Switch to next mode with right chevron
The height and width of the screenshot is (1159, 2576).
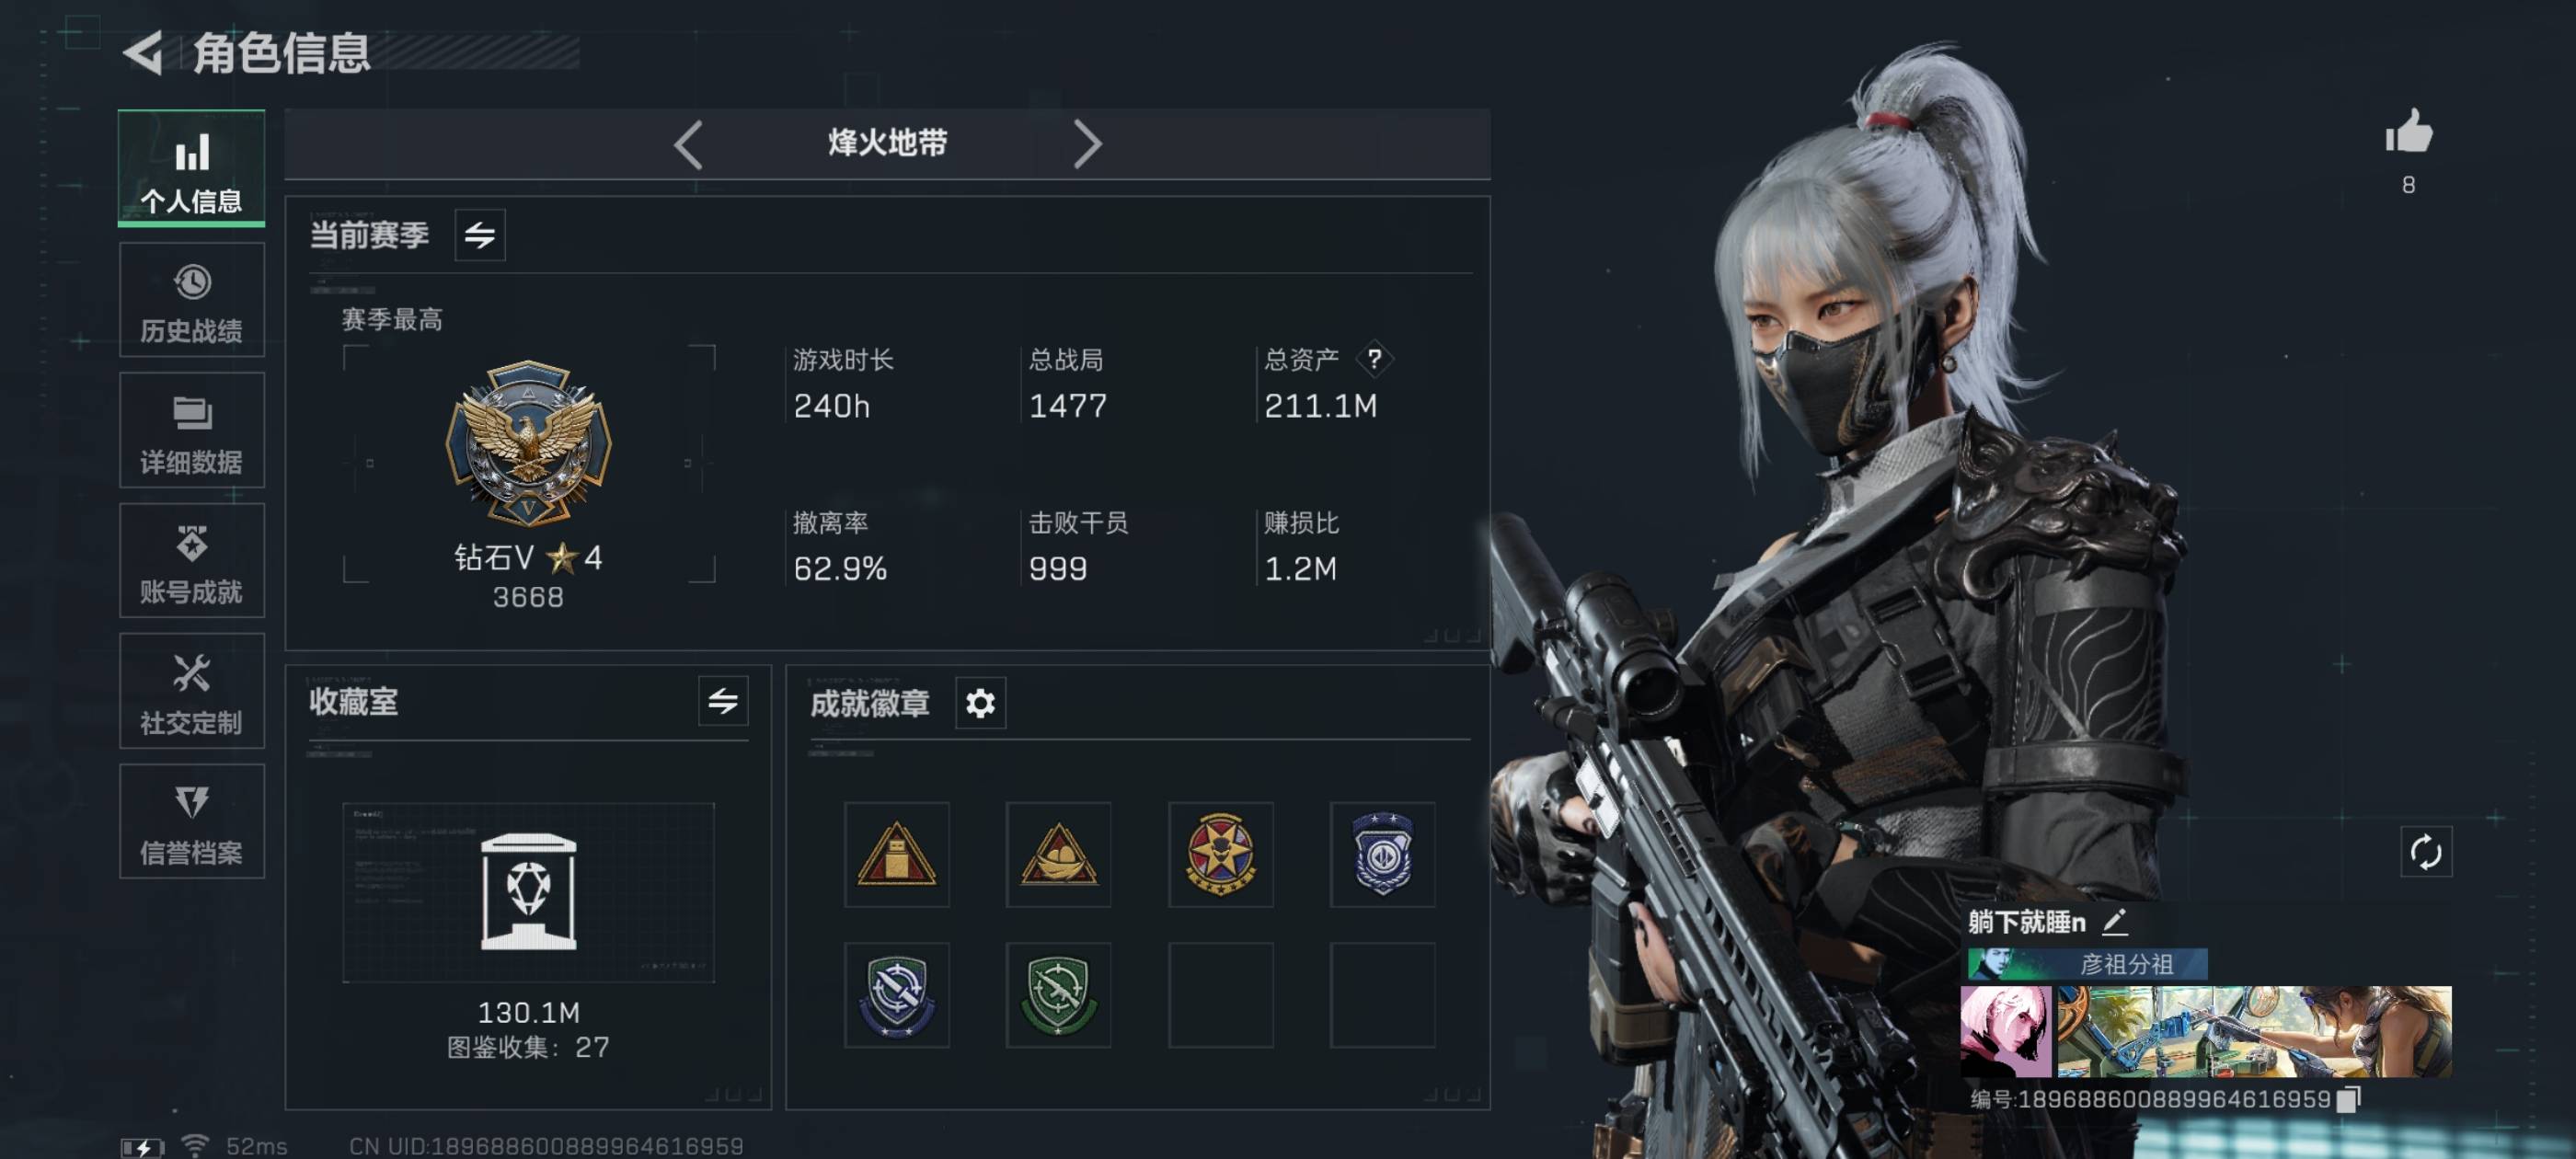pos(1087,144)
